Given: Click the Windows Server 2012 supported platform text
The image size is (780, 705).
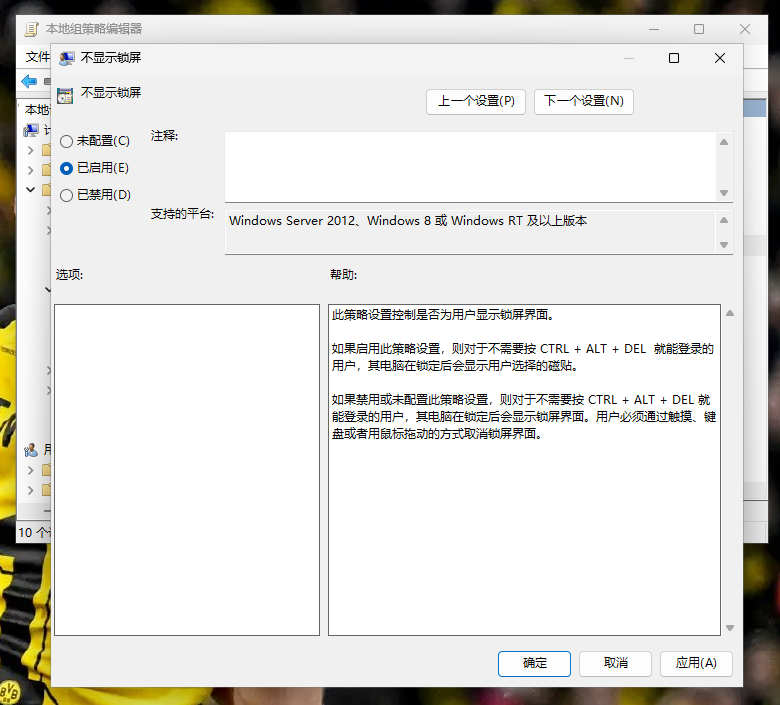Looking at the screenshot, I should pos(408,221).
